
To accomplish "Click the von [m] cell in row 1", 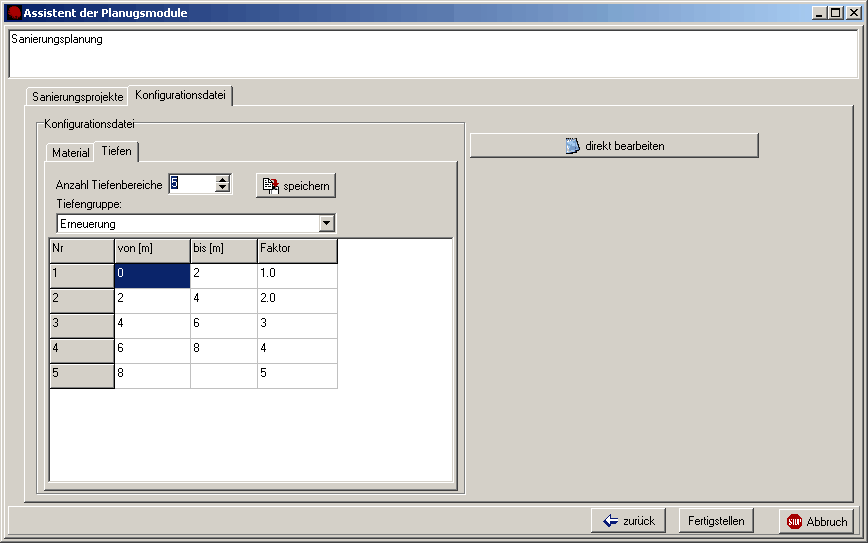I will click(152, 275).
